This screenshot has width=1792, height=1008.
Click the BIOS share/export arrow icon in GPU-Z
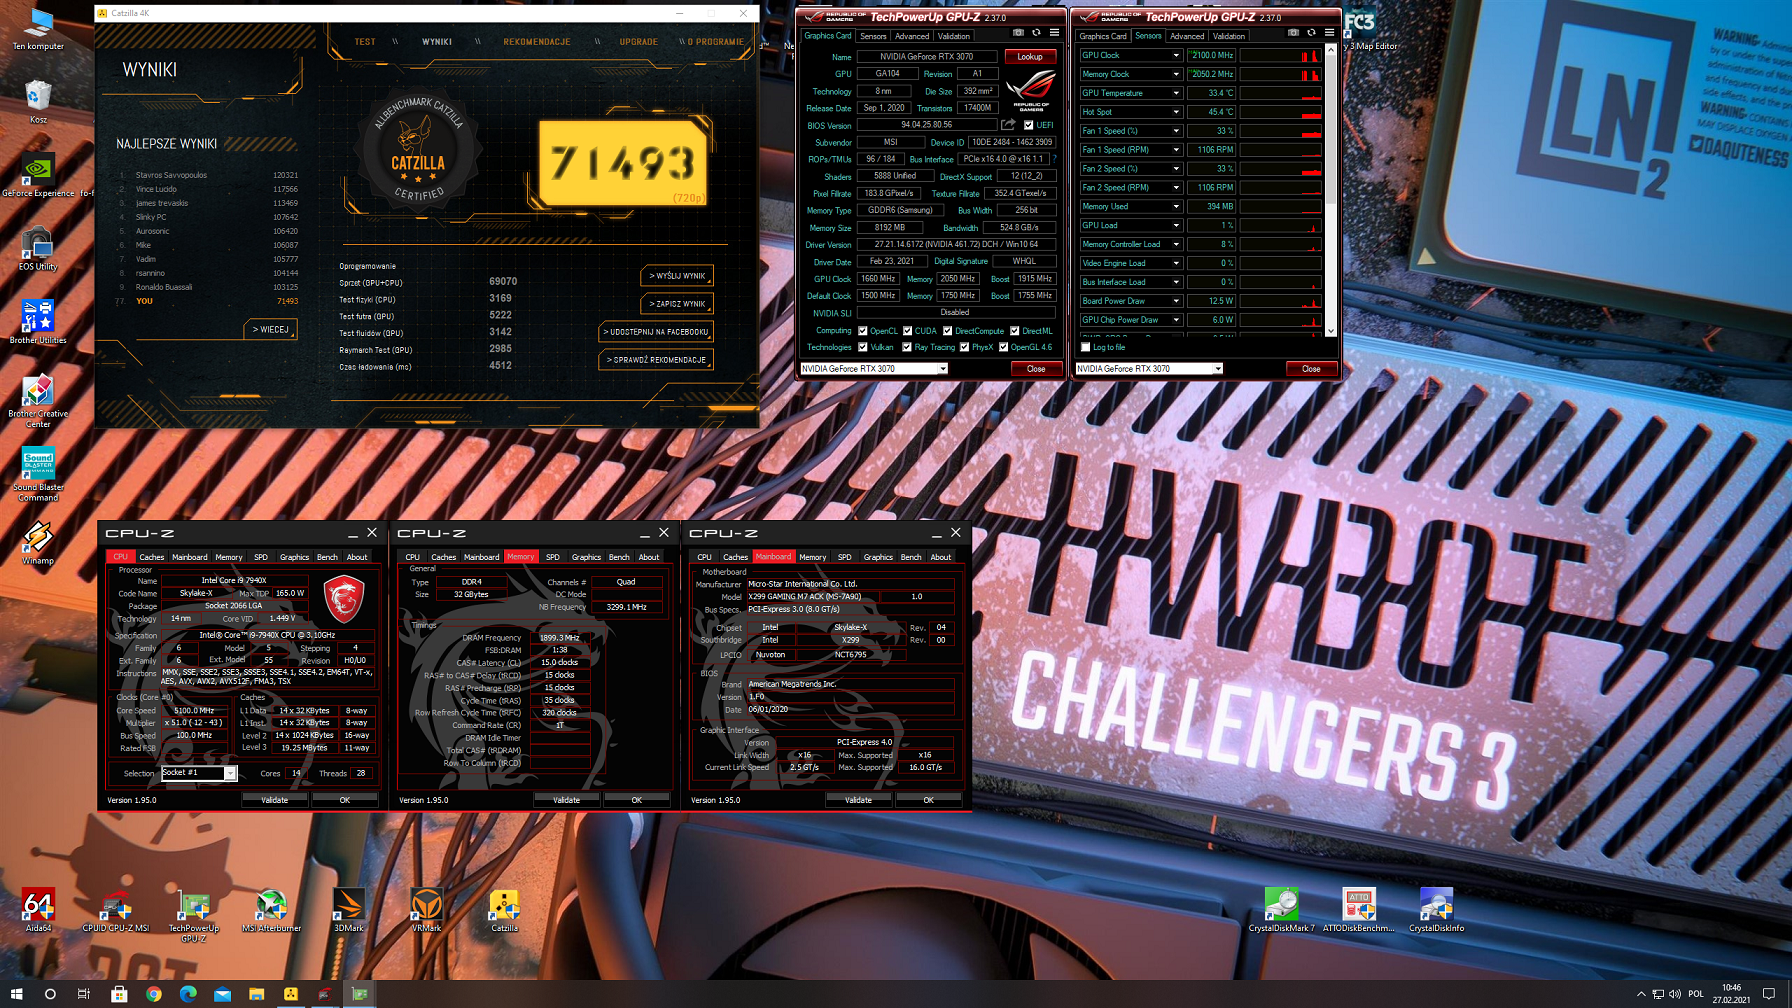pyautogui.click(x=1008, y=125)
